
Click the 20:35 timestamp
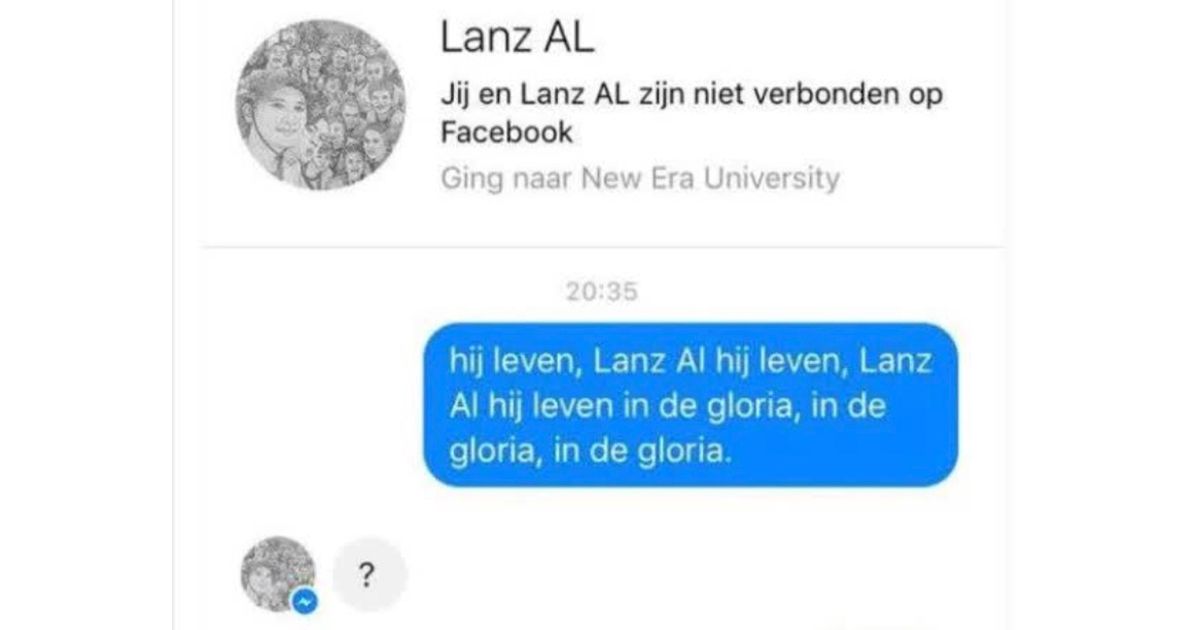[x=600, y=293]
